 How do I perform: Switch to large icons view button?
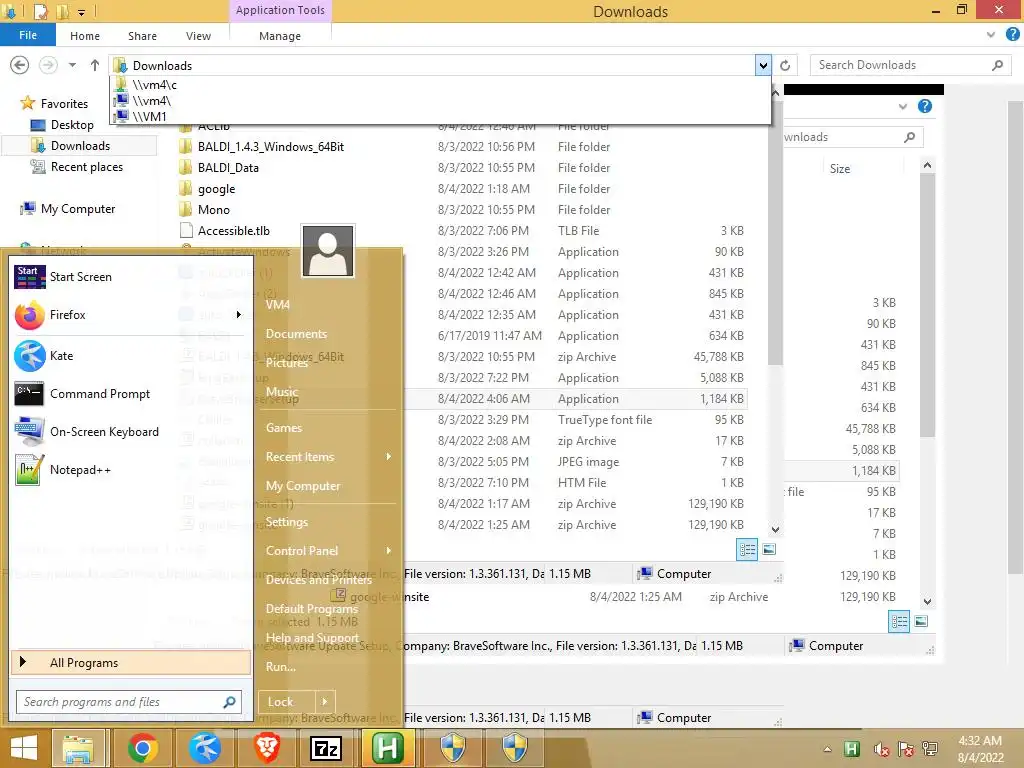[769, 549]
